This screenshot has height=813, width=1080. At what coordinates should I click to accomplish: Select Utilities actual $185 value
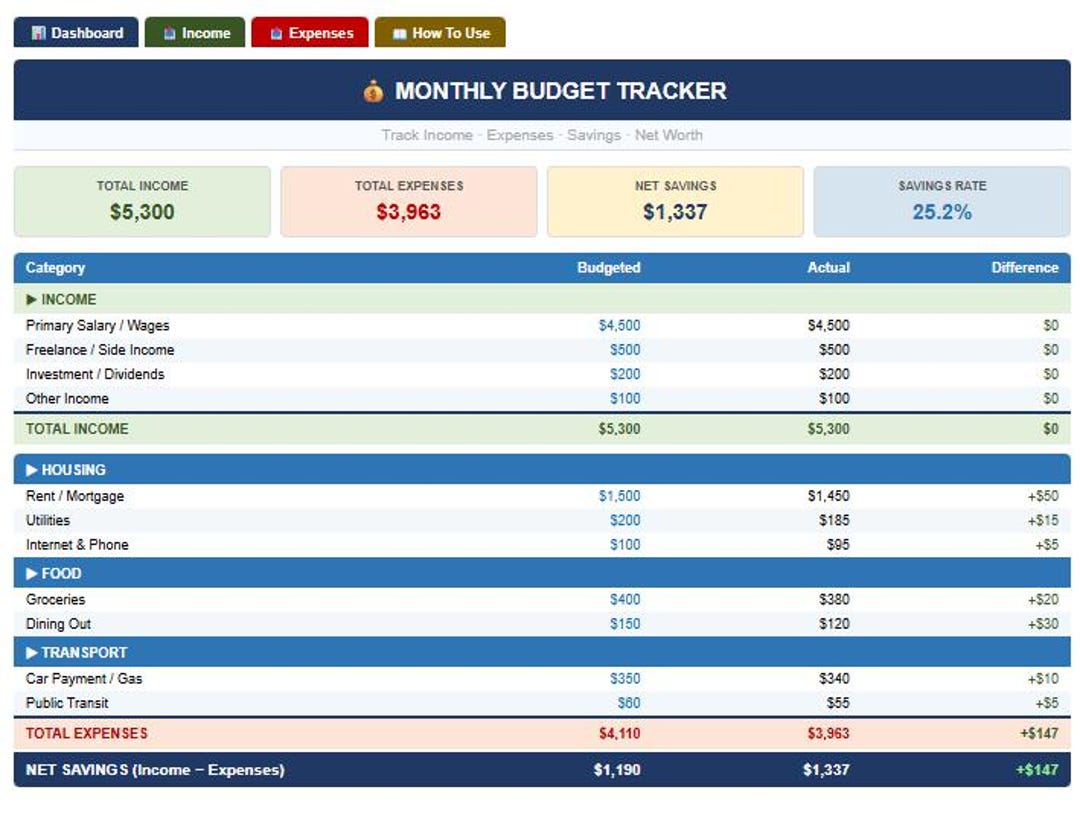[834, 520]
